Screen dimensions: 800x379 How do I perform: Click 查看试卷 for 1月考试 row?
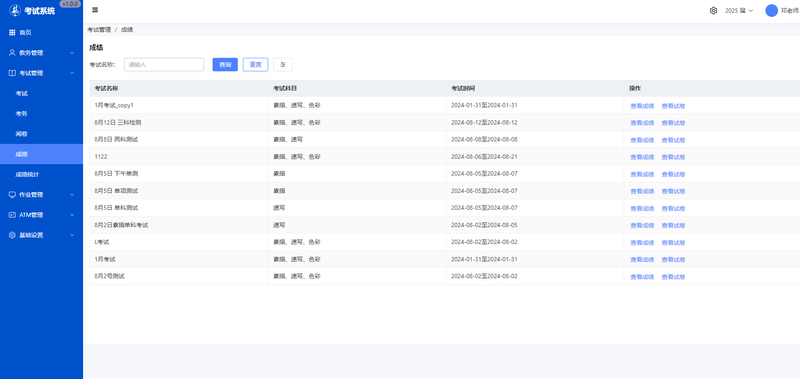[673, 260]
